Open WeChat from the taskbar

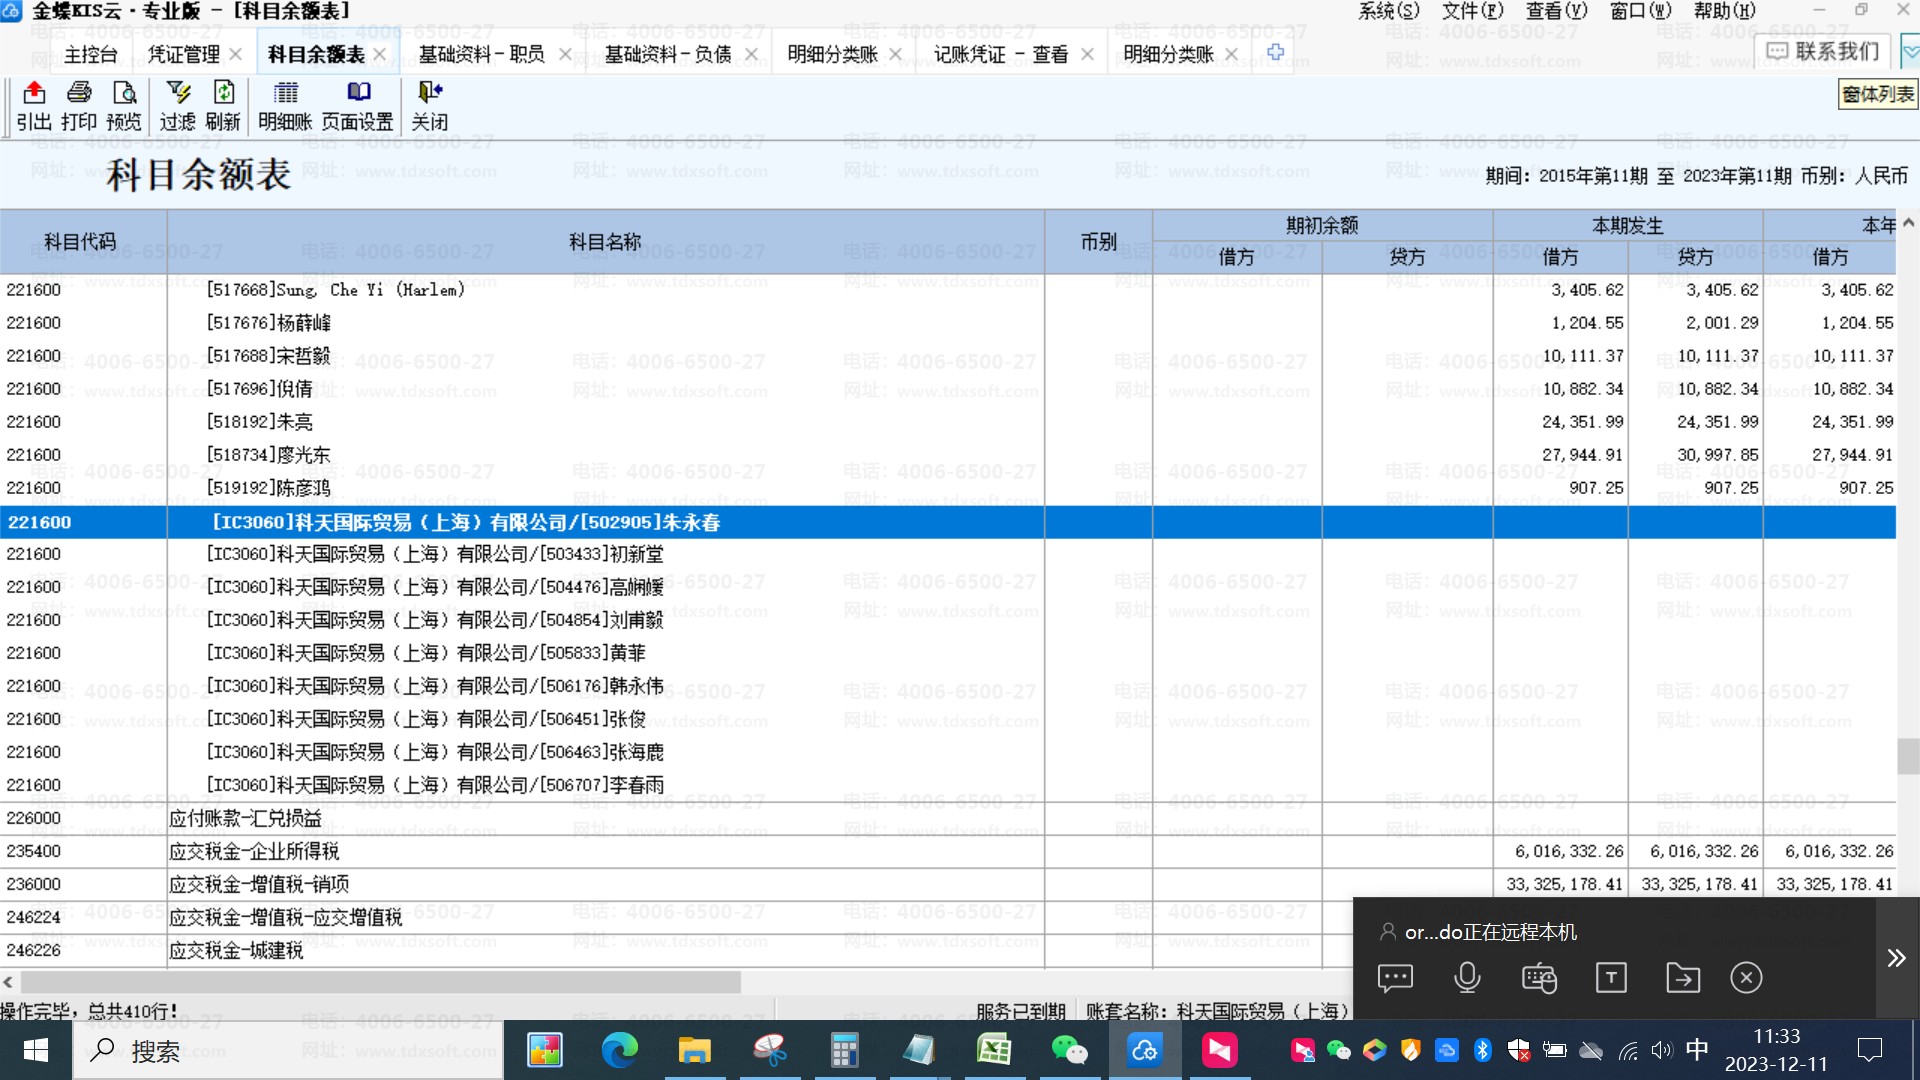click(x=1069, y=1050)
